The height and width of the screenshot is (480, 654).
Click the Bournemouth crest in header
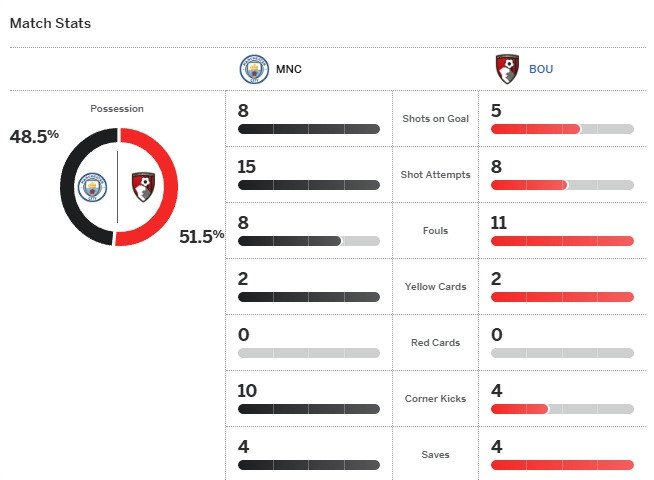coord(507,70)
